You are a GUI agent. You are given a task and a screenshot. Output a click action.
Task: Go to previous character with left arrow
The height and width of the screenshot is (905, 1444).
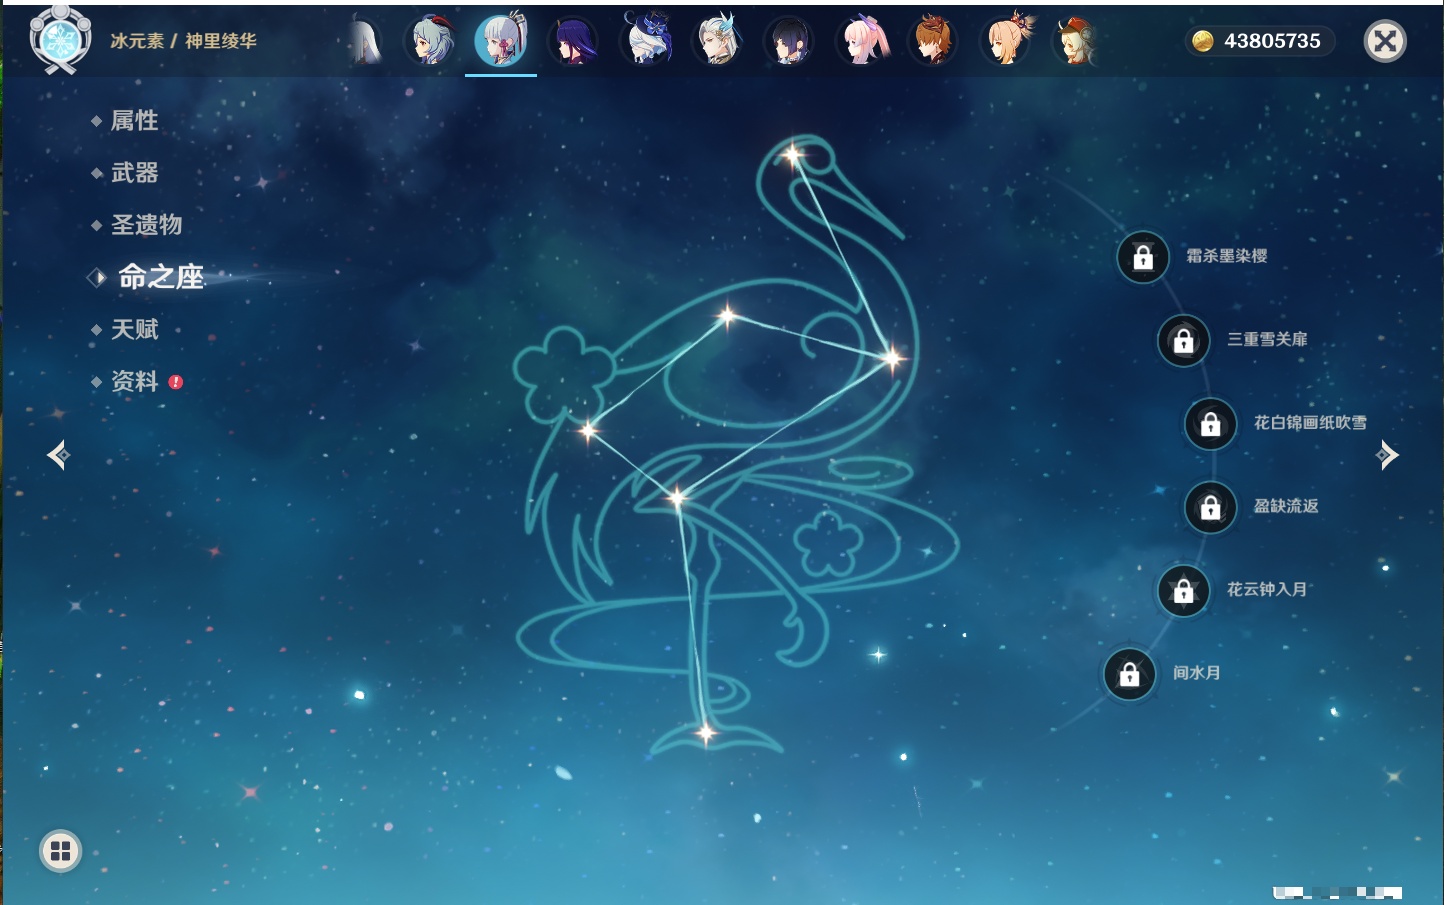(58, 455)
